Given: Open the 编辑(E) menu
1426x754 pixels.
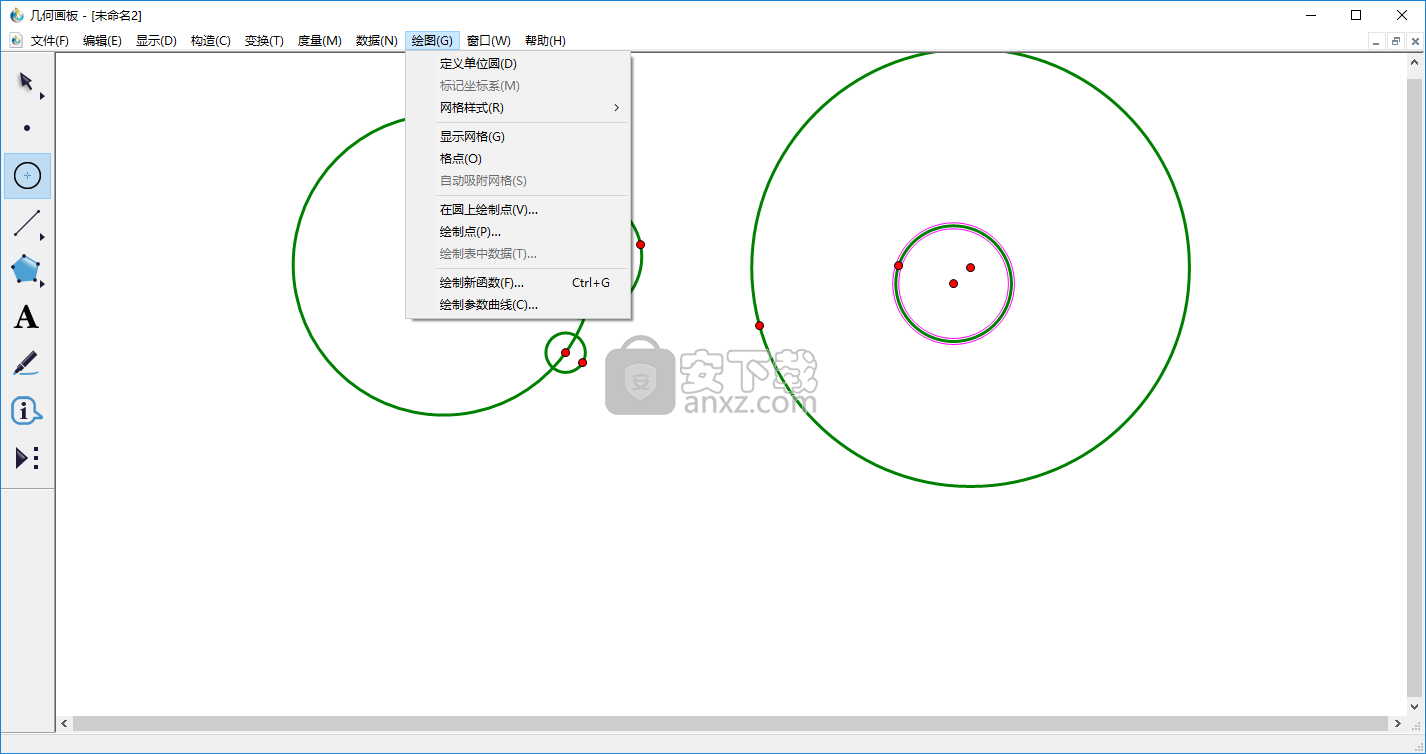Looking at the screenshot, I should [102, 41].
